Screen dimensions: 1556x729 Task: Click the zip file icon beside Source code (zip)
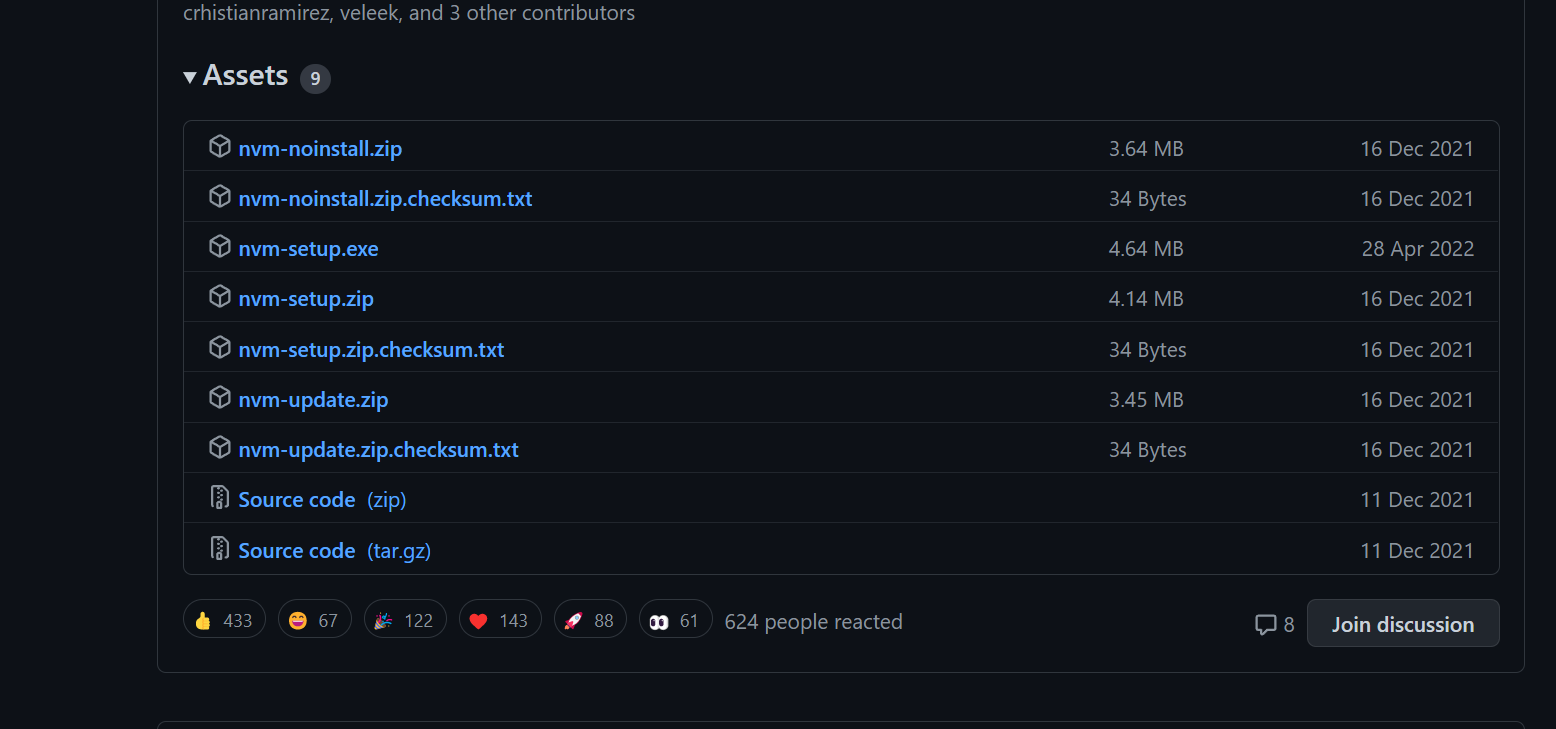pyautogui.click(x=220, y=498)
